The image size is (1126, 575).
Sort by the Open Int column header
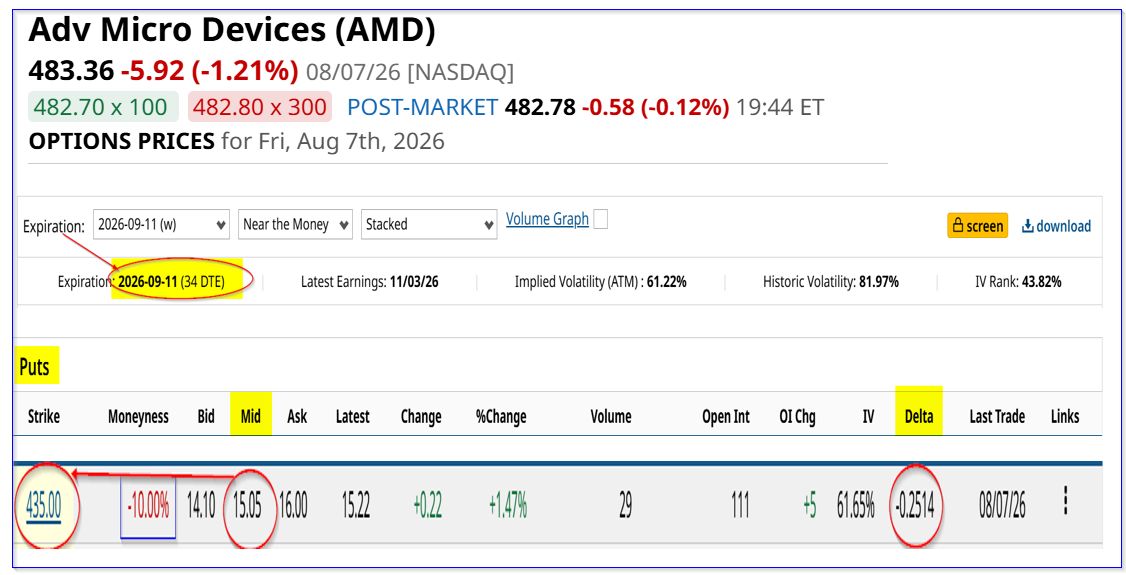726,416
